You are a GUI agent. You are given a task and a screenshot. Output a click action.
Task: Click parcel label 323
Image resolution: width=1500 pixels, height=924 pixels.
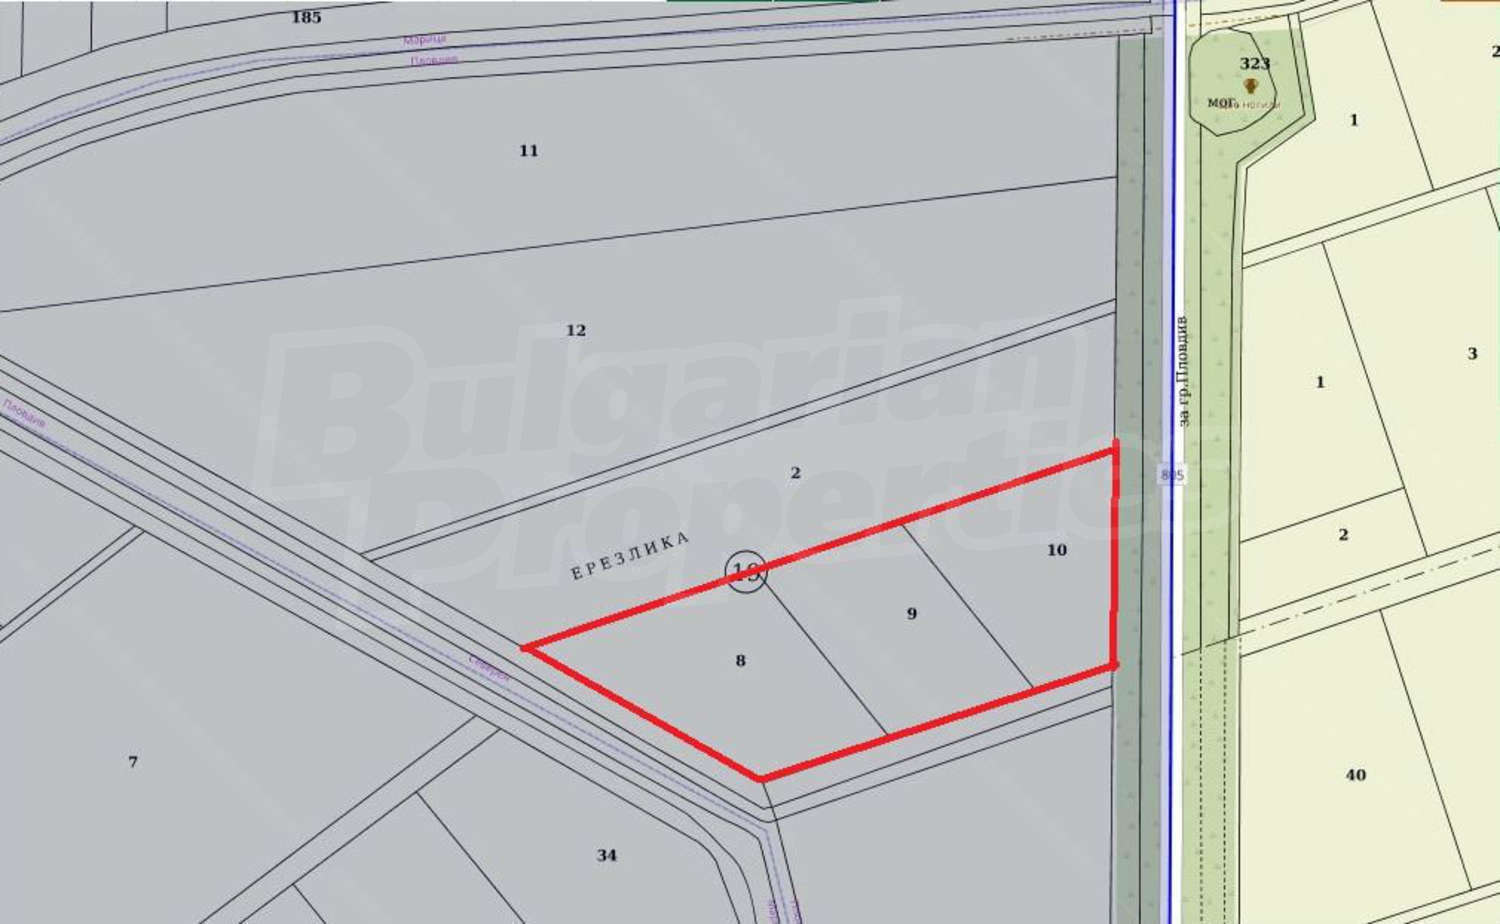[1254, 64]
